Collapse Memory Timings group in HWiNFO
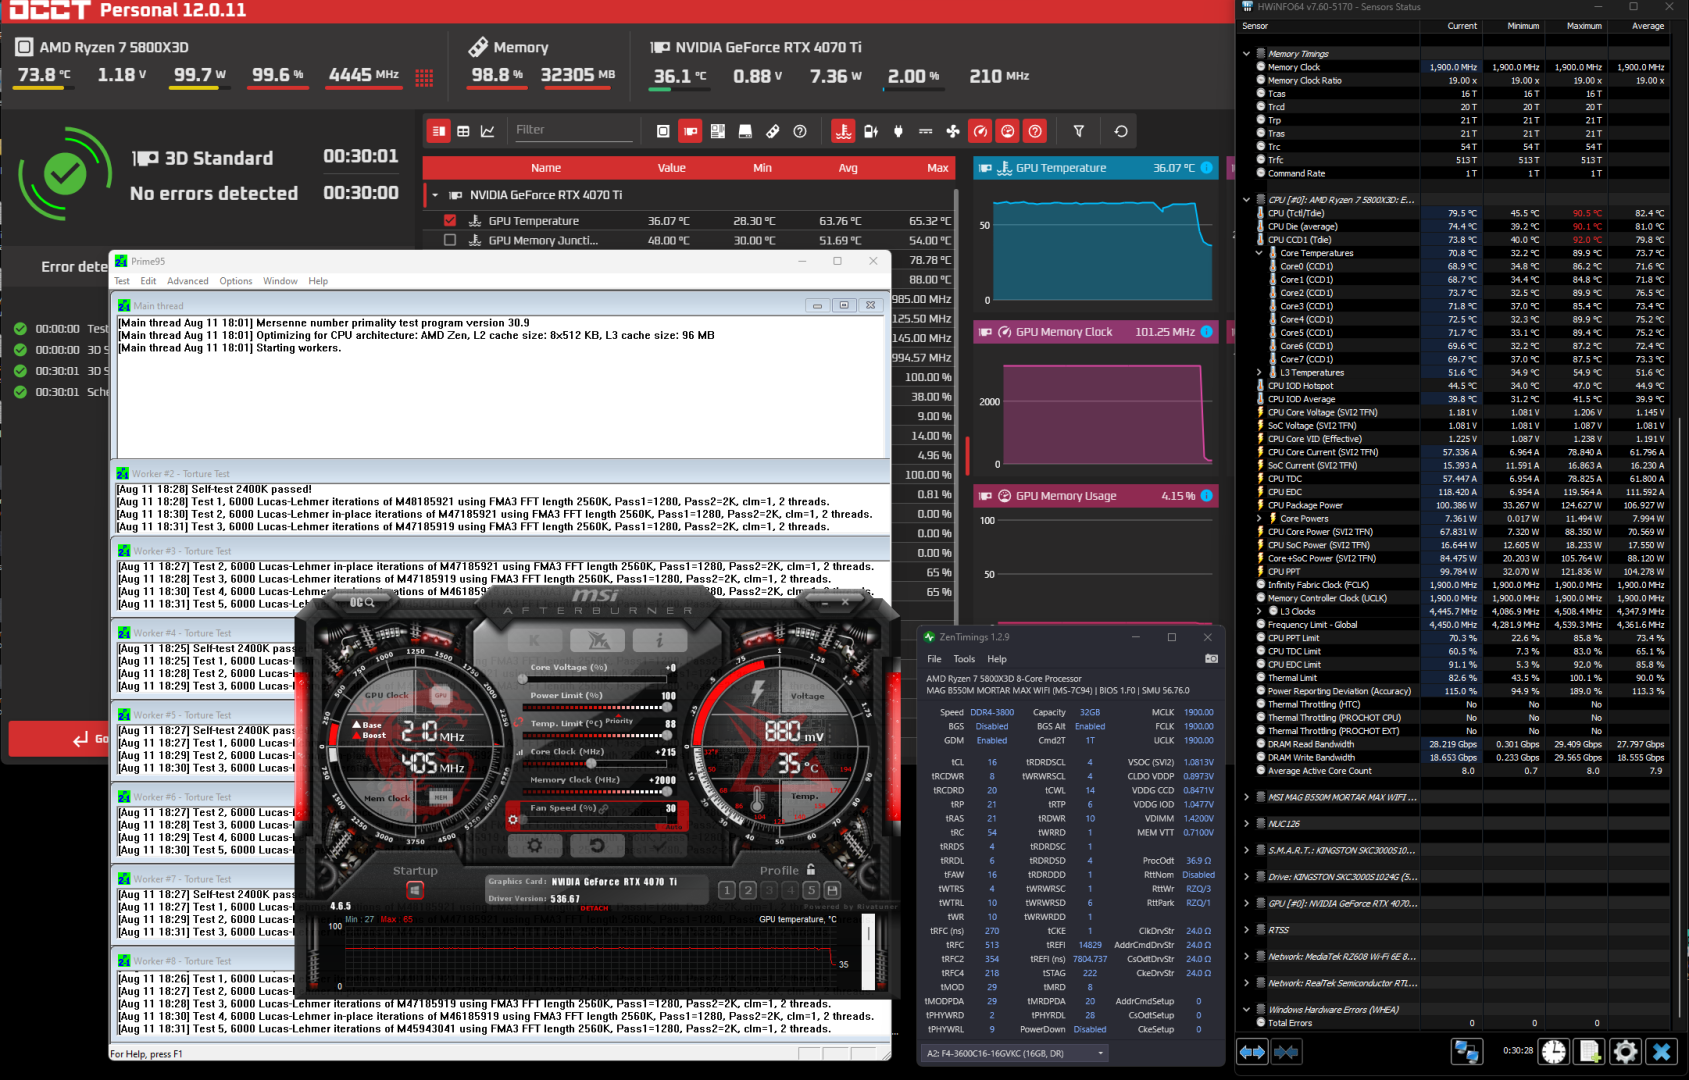 click(x=1246, y=54)
